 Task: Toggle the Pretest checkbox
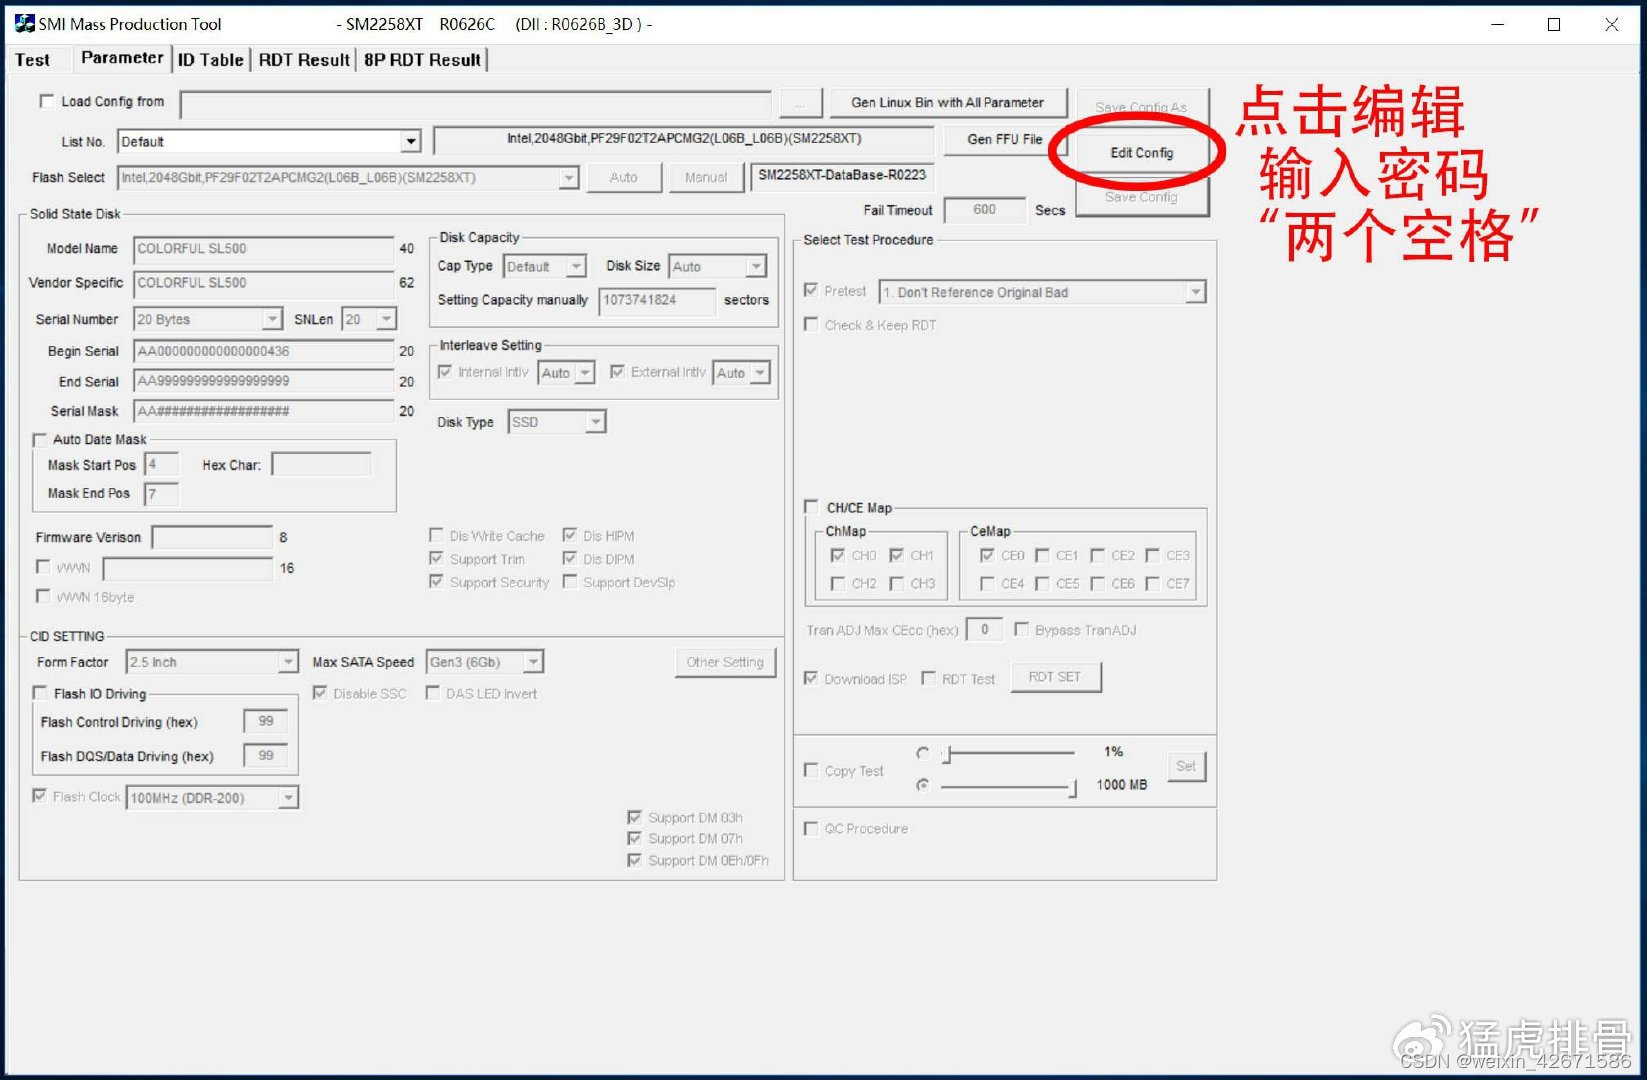811,290
